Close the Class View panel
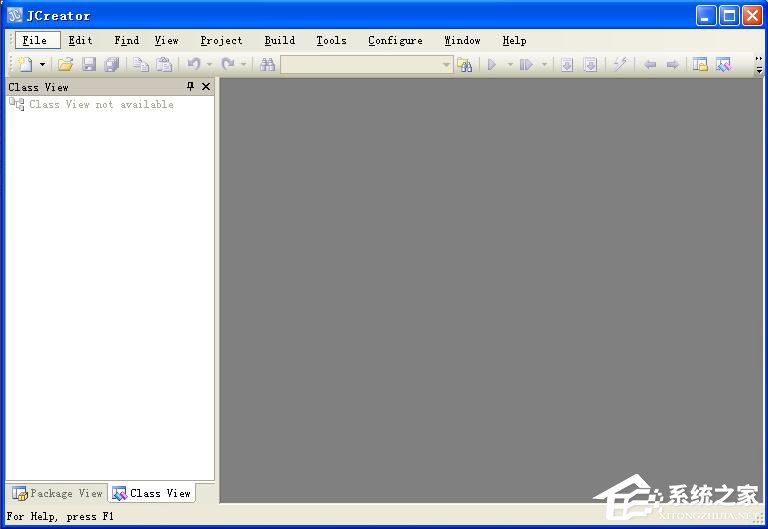Image resolution: width=768 pixels, height=529 pixels. pyautogui.click(x=206, y=87)
